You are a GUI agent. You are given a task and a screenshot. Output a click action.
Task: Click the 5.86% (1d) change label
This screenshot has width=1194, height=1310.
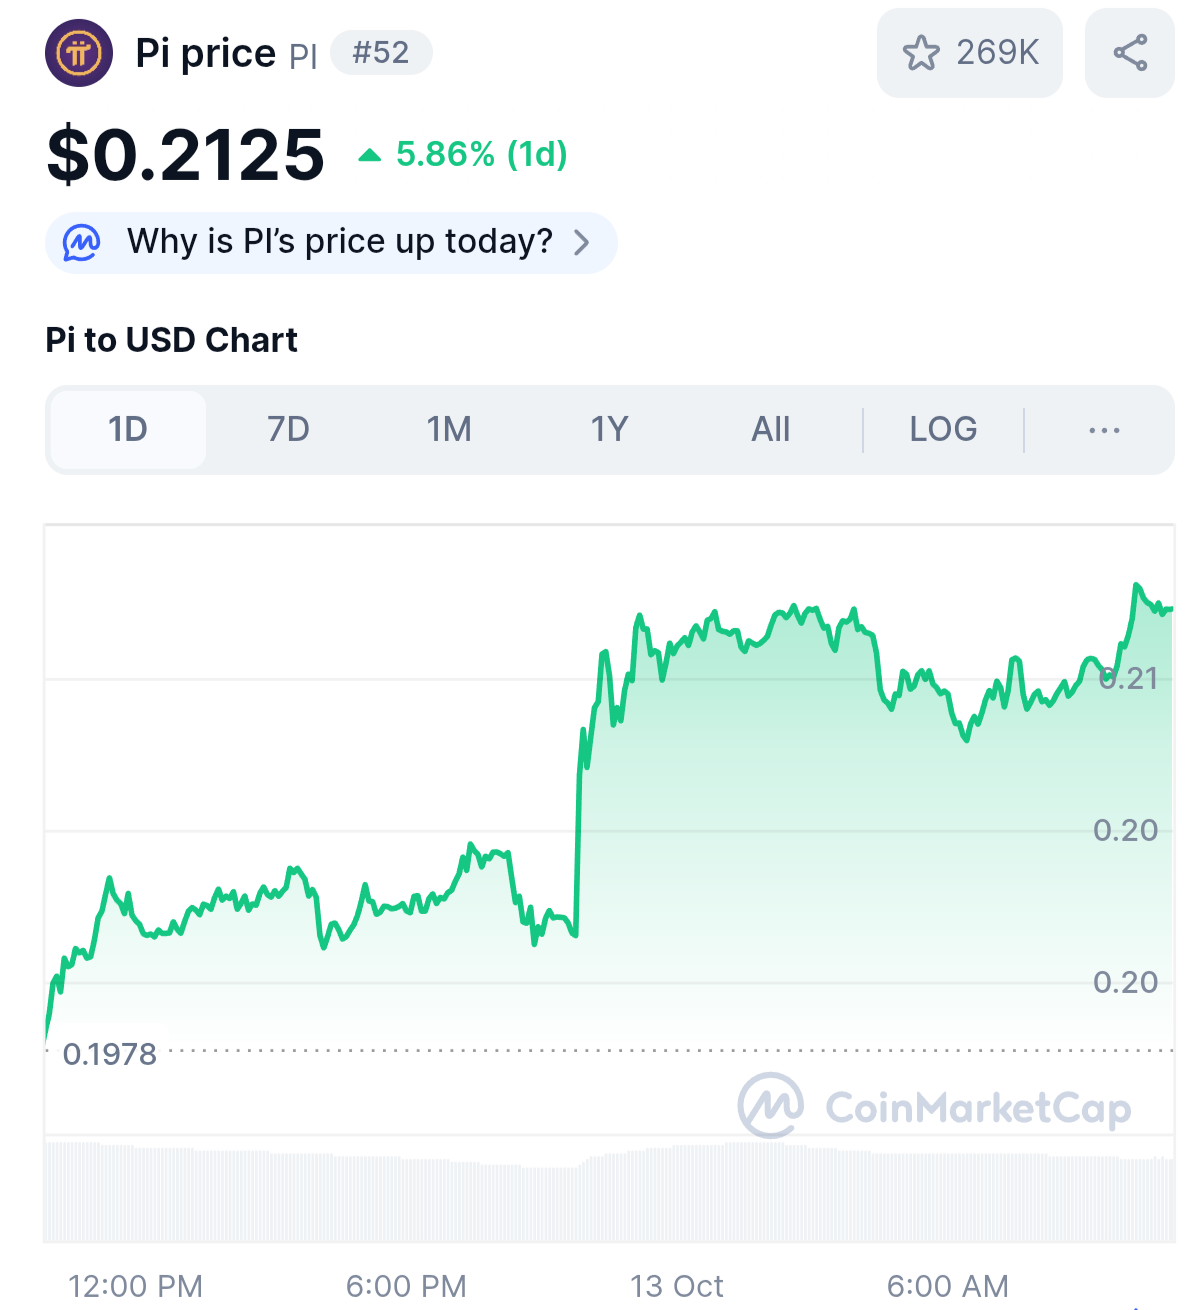(x=482, y=155)
